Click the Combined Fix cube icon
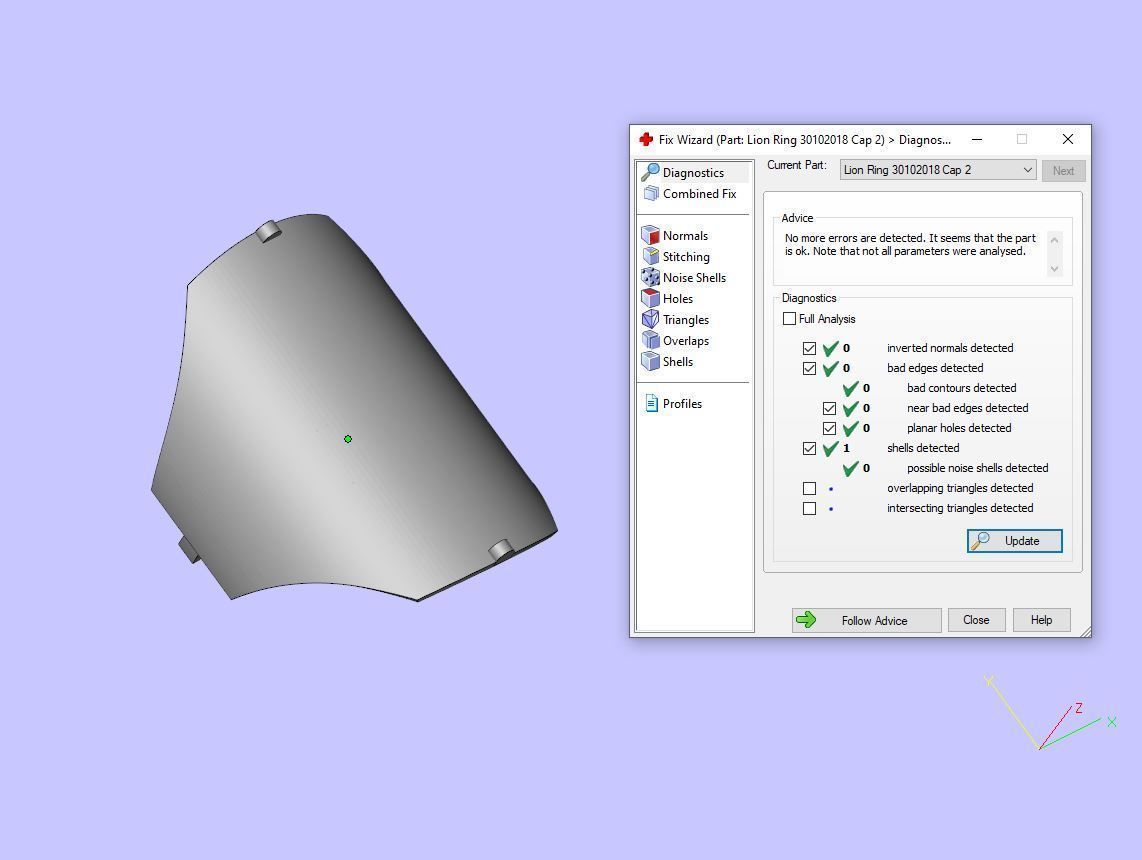Screen dimensions: 1142x860 [x=651, y=194]
